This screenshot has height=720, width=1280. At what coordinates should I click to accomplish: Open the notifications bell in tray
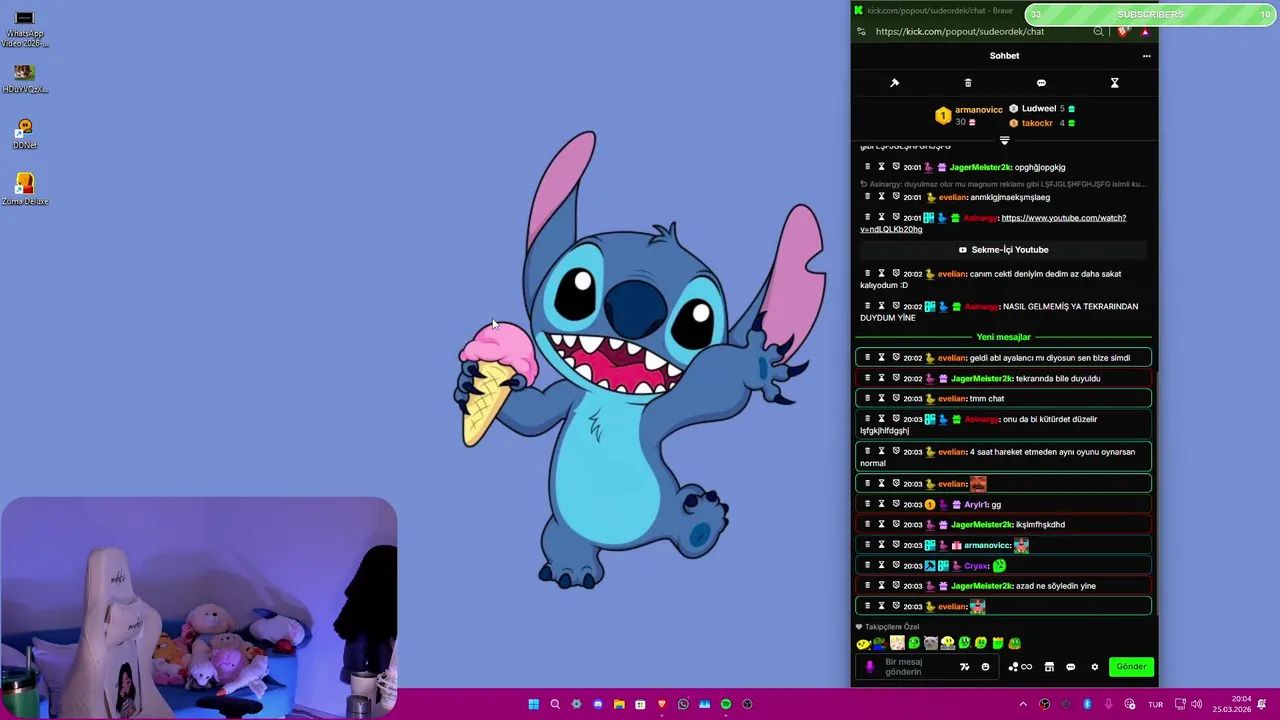pyautogui.click(x=1262, y=704)
